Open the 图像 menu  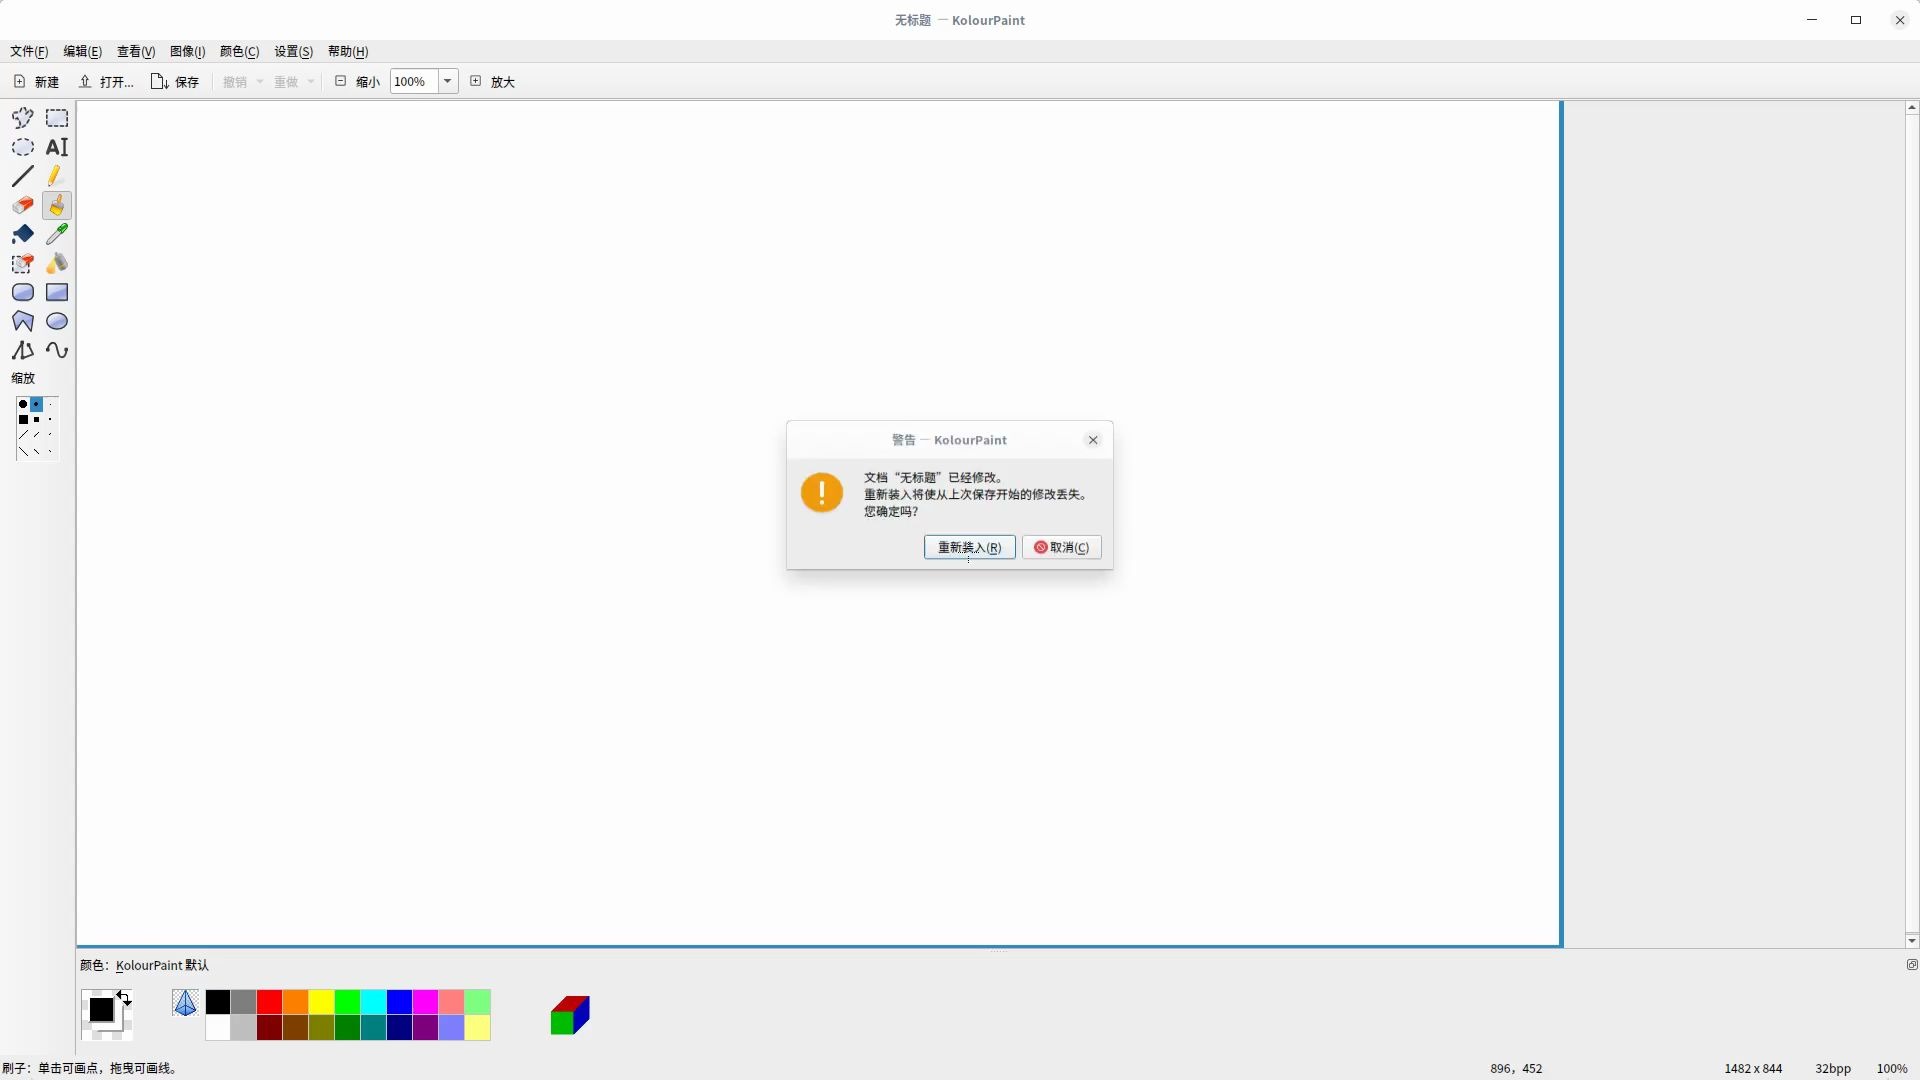coord(186,51)
